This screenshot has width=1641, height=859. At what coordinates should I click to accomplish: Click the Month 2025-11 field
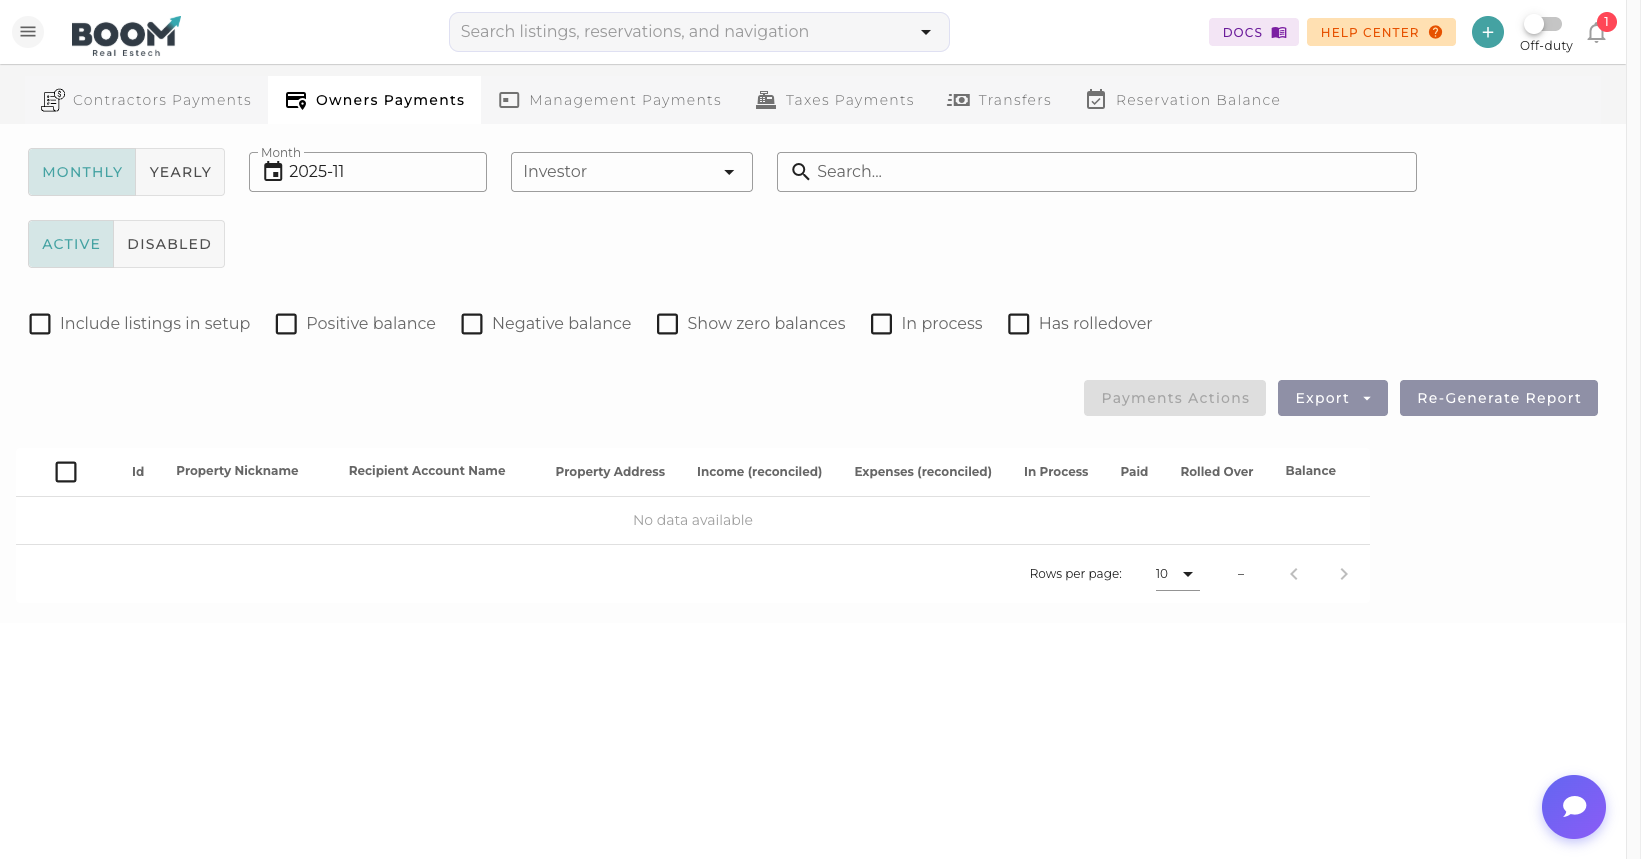(x=368, y=172)
